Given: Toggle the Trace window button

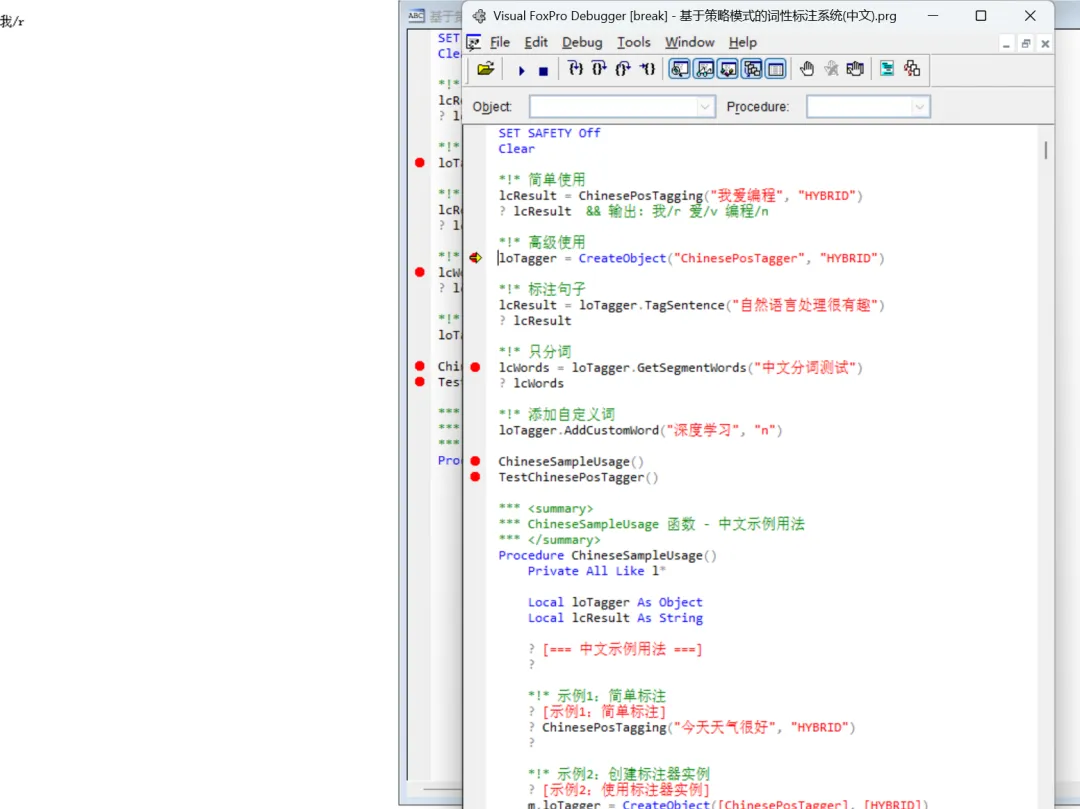Looking at the screenshot, I should click(x=680, y=69).
